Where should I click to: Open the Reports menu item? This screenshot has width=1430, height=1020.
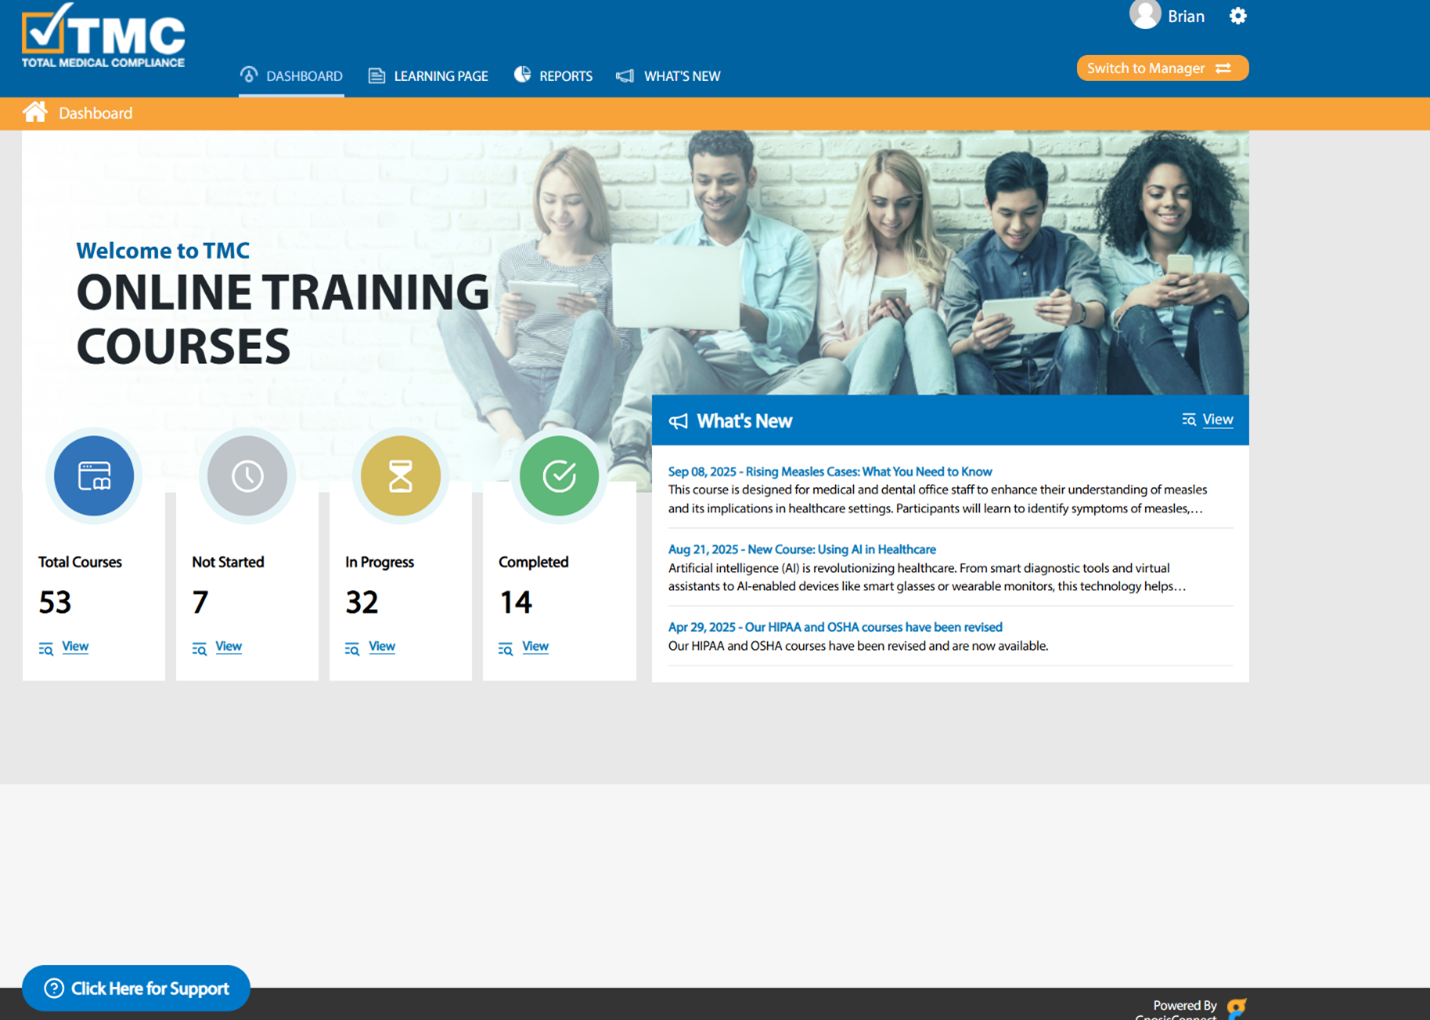point(554,76)
